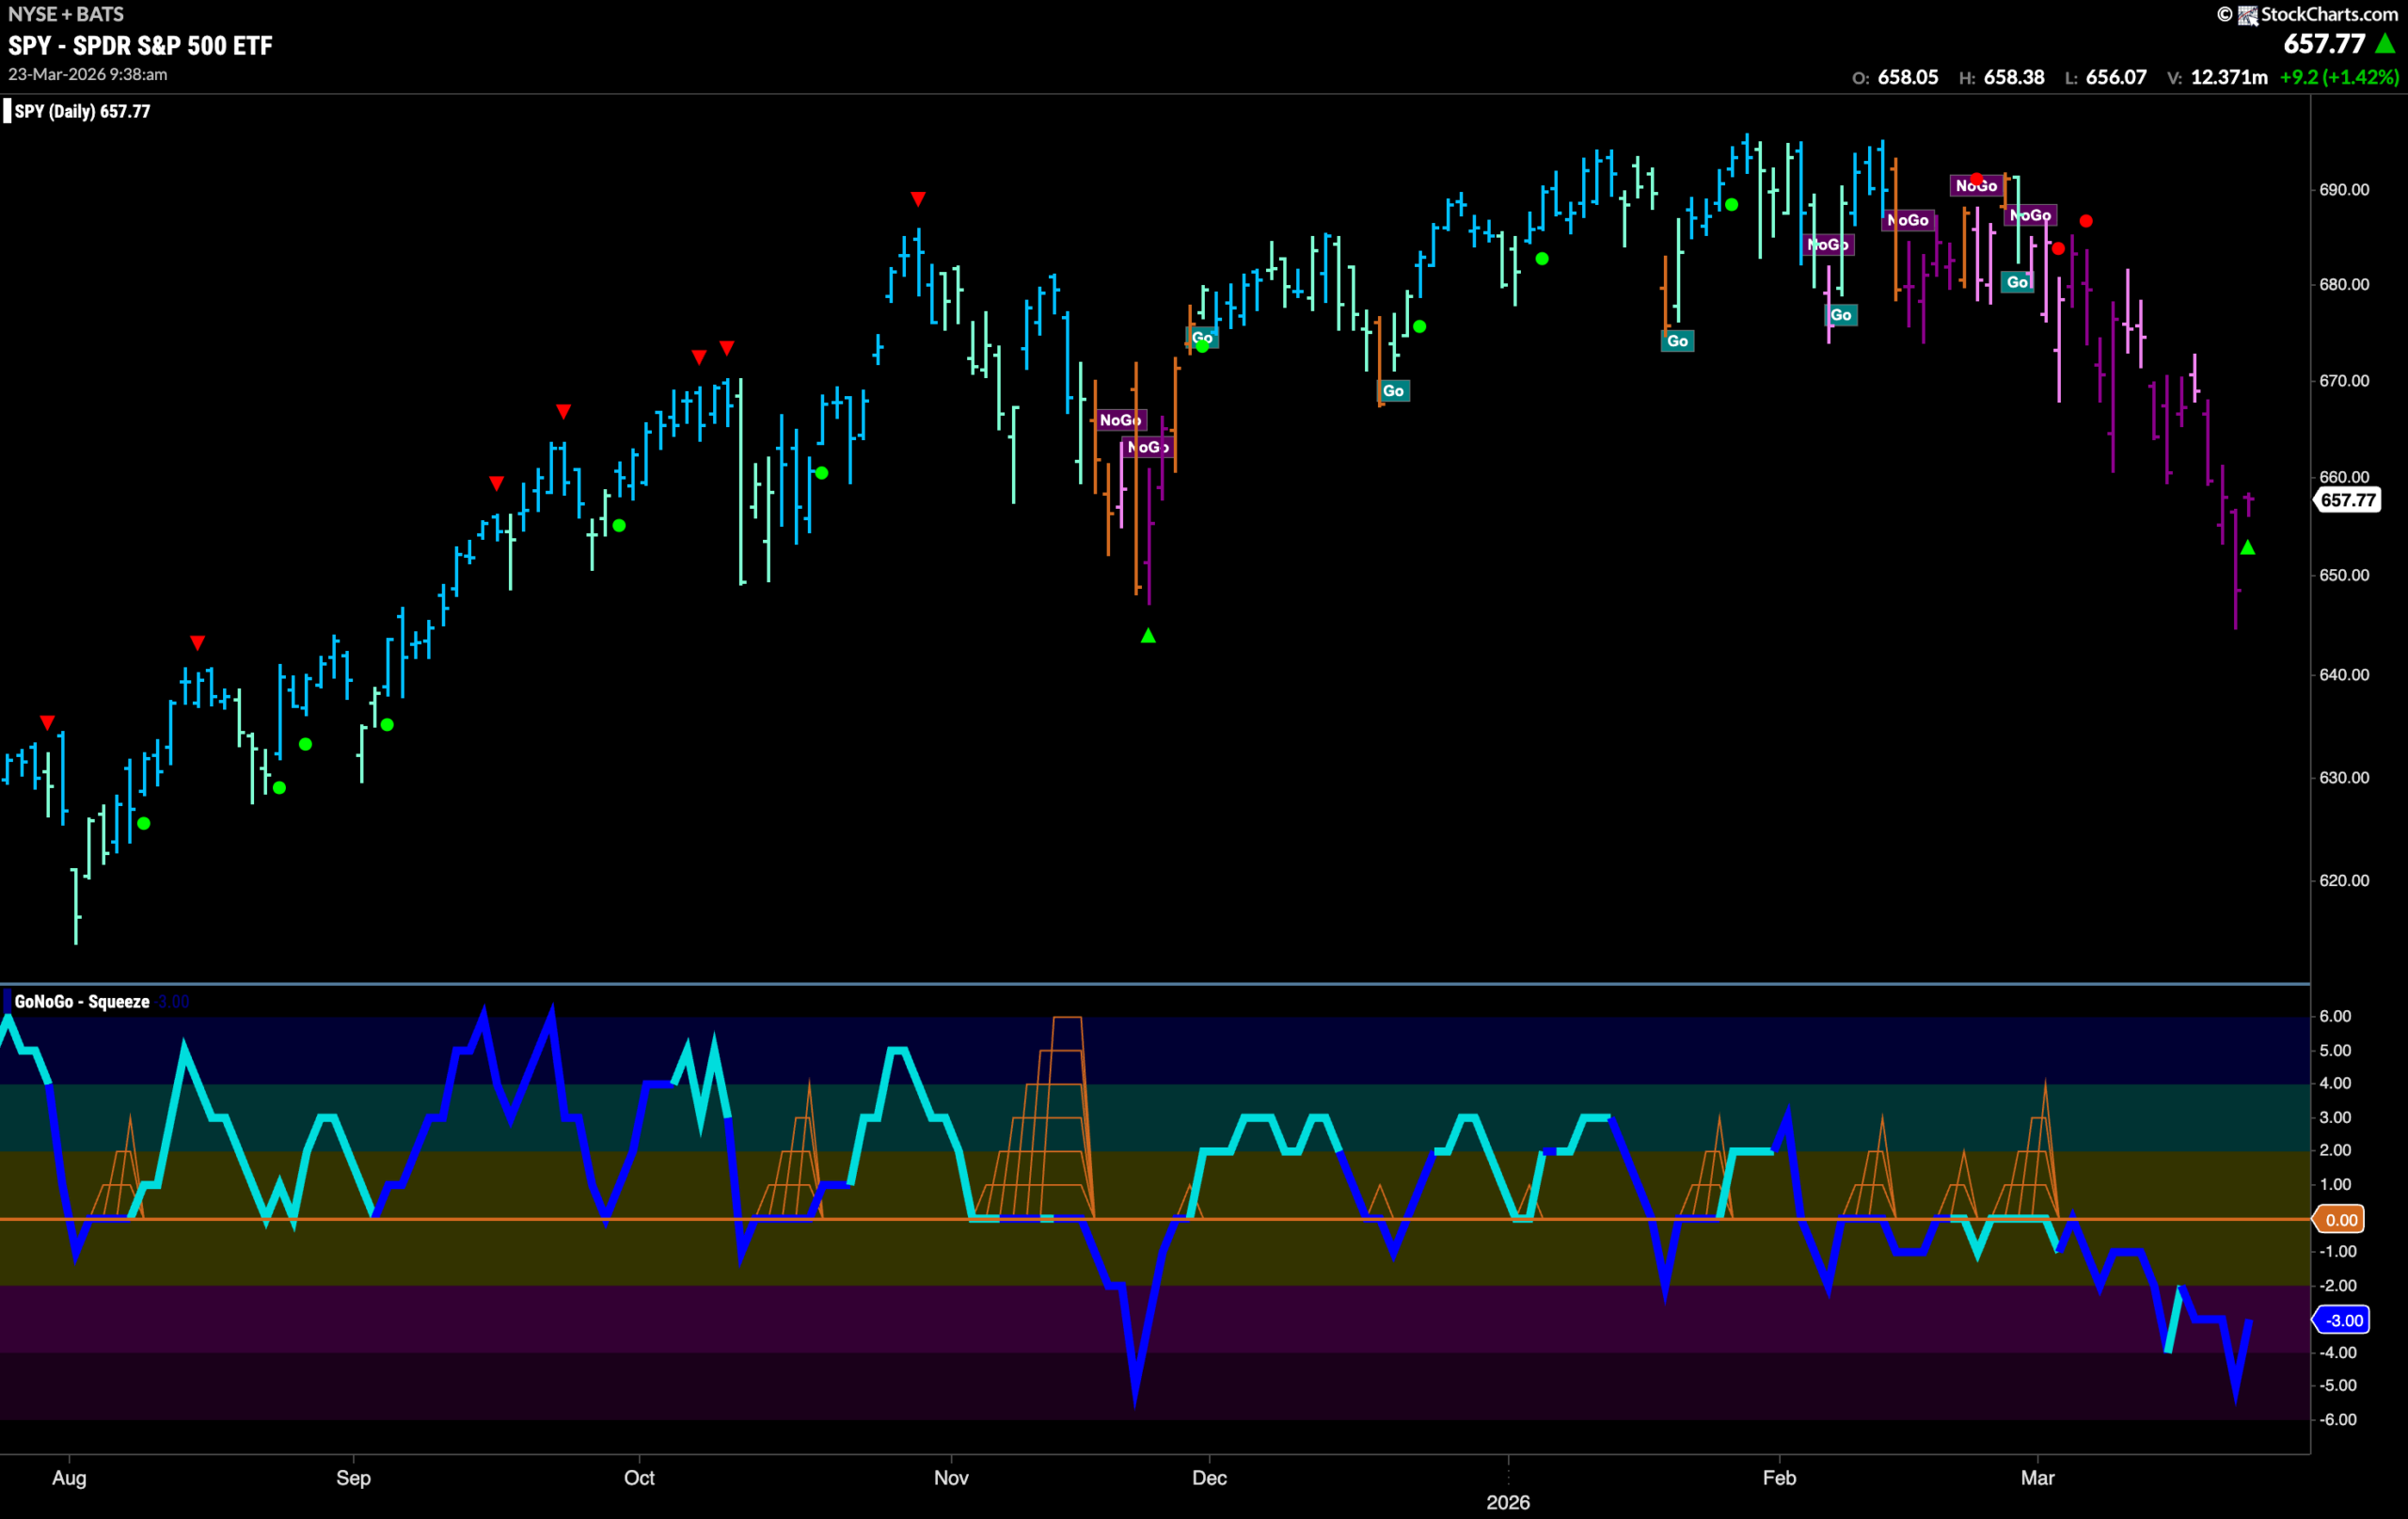Click the green dot in early January near 683
Image resolution: width=2408 pixels, height=1519 pixels.
(1542, 259)
